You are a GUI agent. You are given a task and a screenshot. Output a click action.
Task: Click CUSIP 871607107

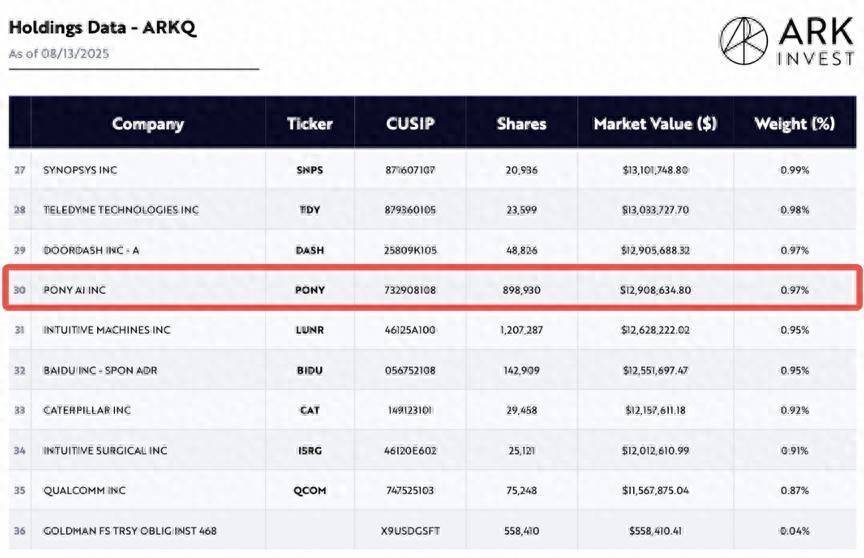(x=410, y=170)
